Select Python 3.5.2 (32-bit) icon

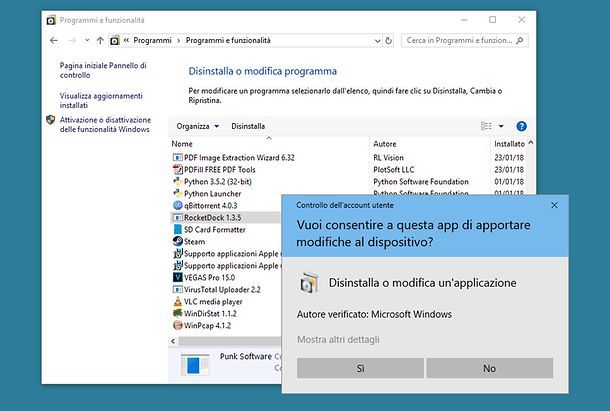177,182
